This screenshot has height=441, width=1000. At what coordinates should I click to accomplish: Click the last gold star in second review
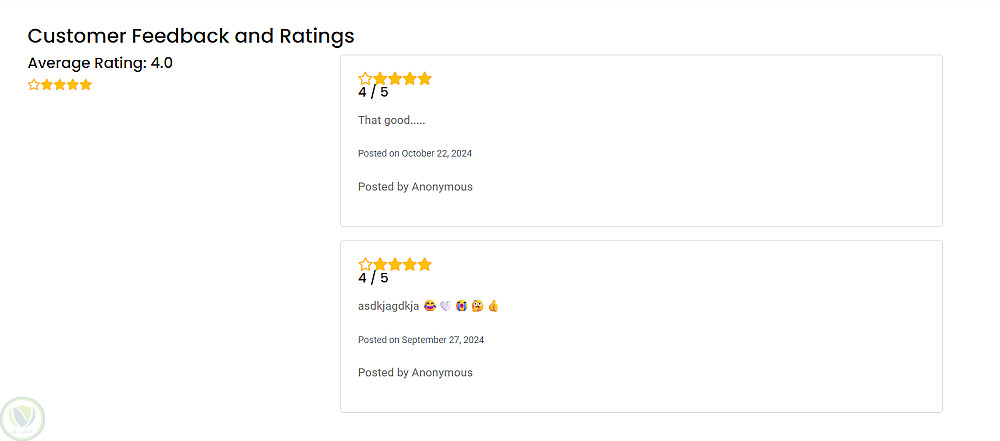425,265
